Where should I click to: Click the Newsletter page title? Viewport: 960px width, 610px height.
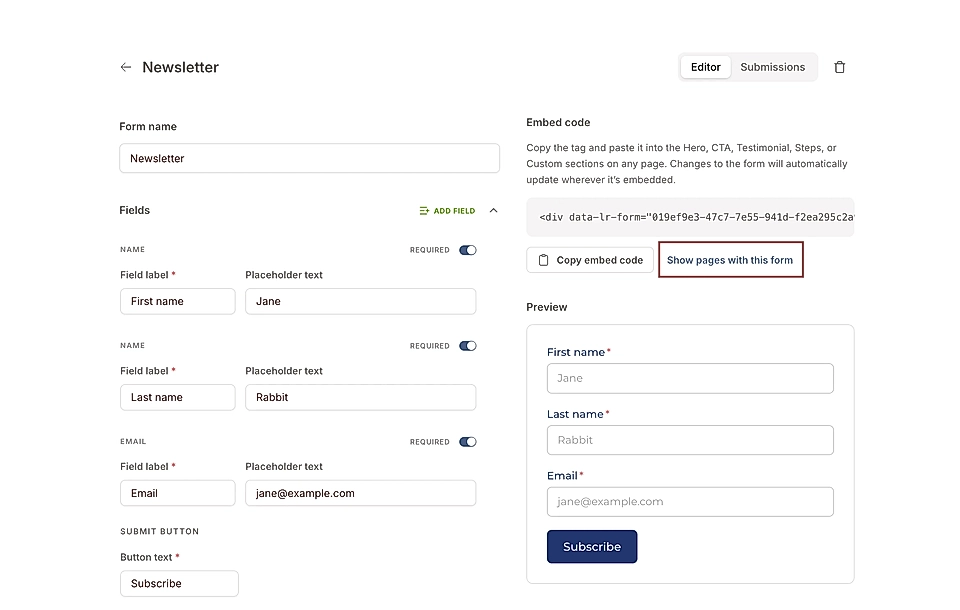(x=181, y=67)
